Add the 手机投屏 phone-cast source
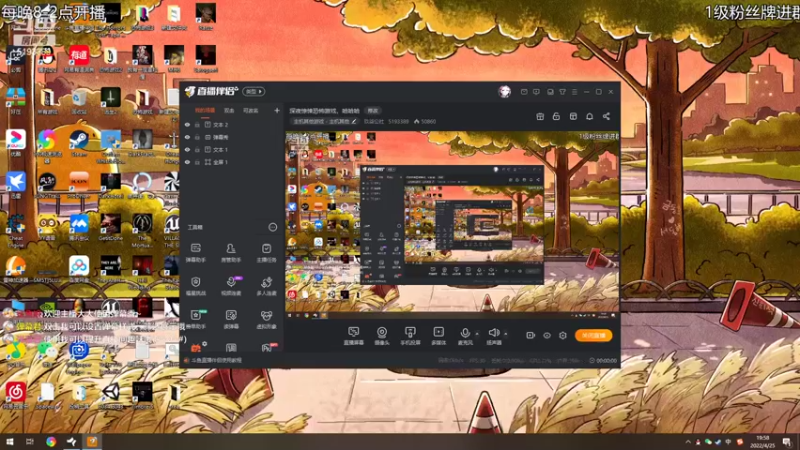Image resolution: width=800 pixels, height=450 pixels. (x=410, y=336)
